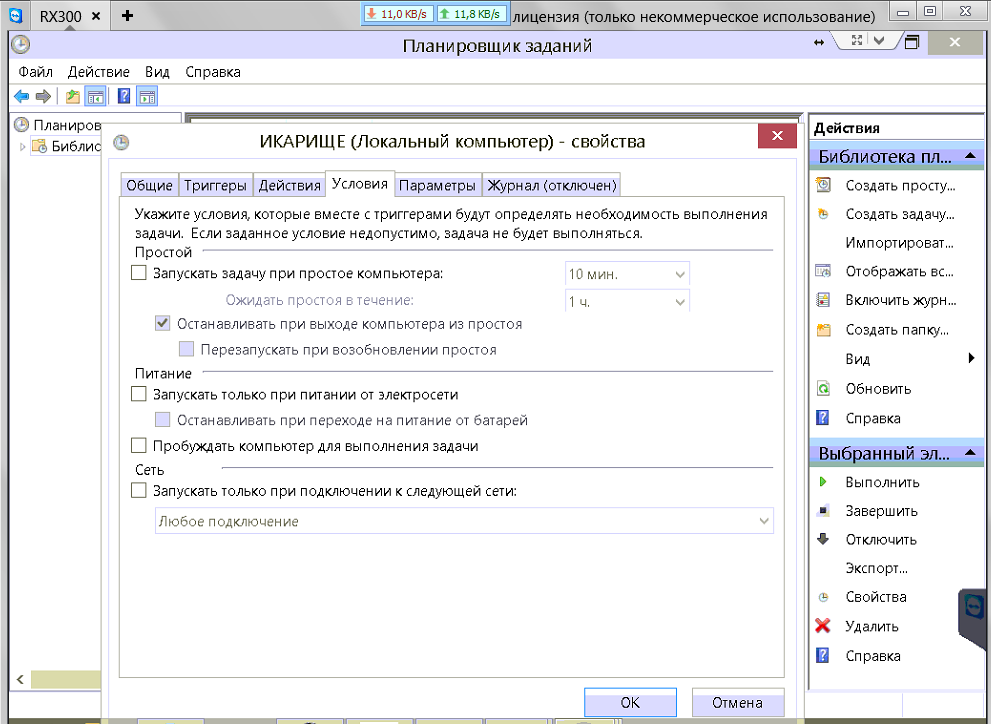Click the Обновить refresh icon
This screenshot has height=724, width=991.
[823, 389]
